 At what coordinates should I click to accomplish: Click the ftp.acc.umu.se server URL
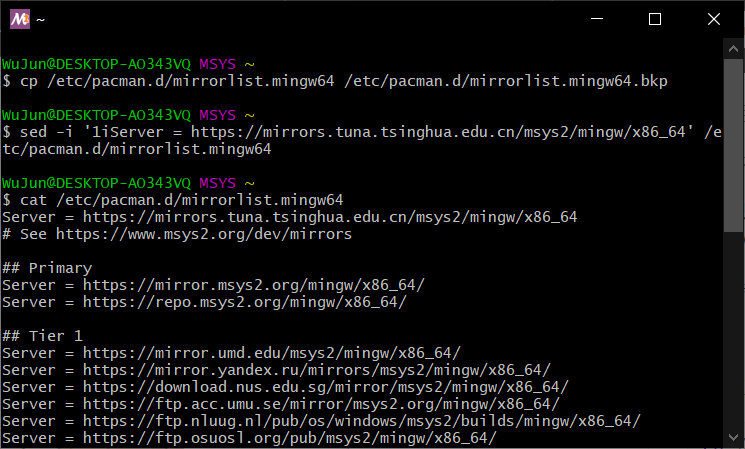pyautogui.click(x=321, y=404)
